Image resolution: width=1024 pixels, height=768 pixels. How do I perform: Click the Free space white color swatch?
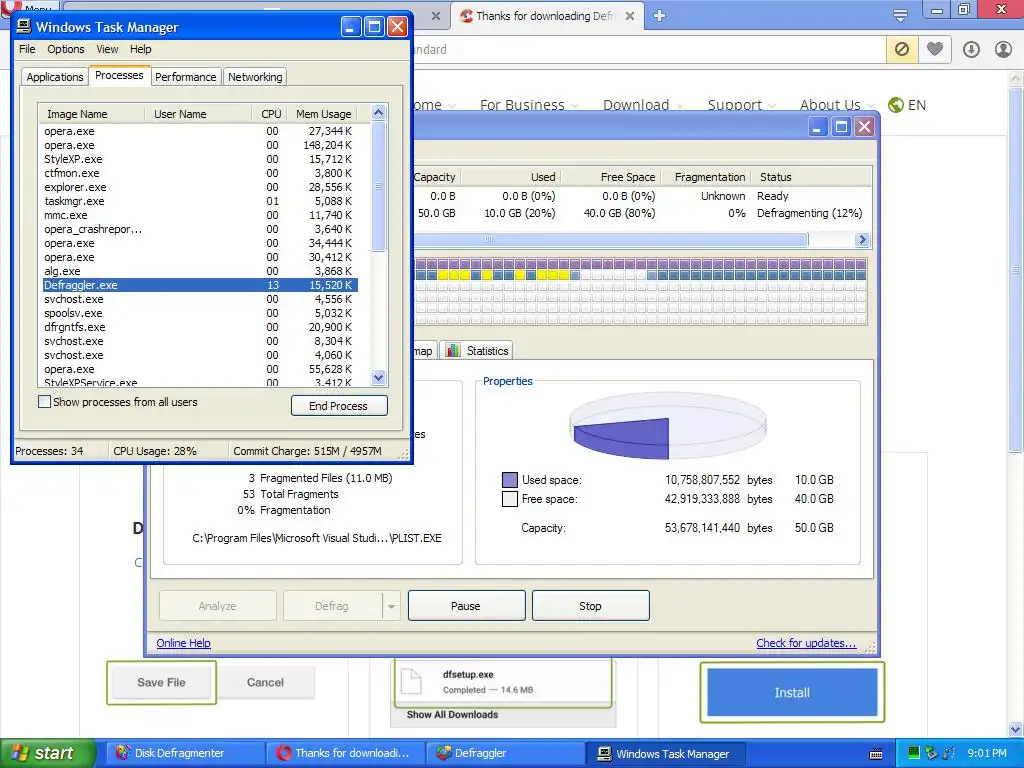coord(509,499)
